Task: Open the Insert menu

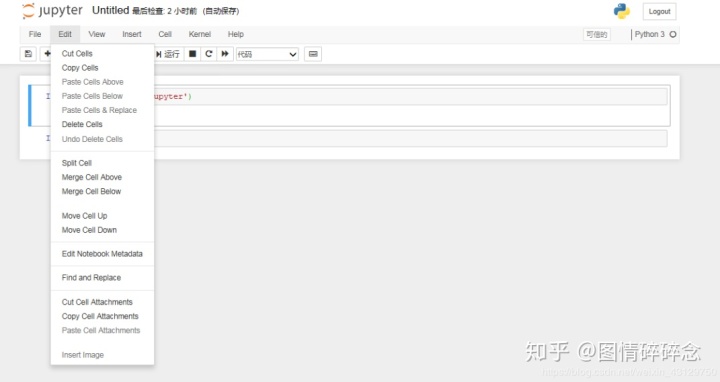Action: pyautogui.click(x=132, y=34)
